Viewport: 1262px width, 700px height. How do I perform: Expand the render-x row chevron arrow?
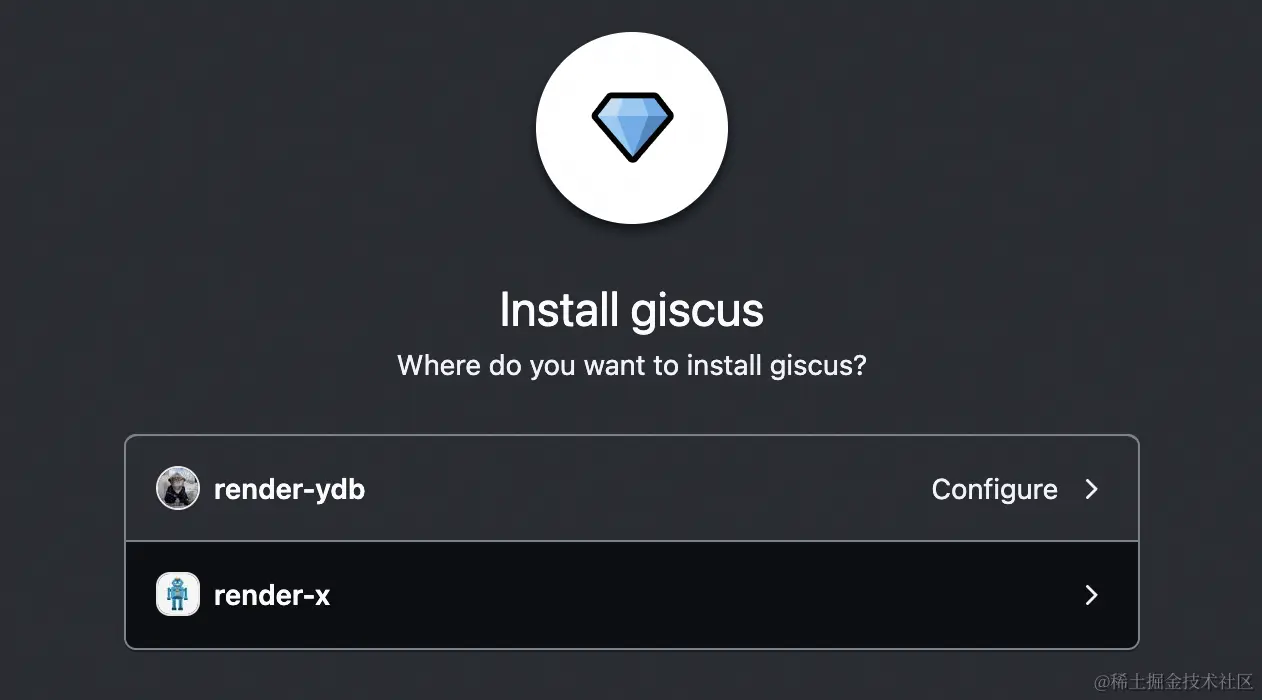[x=1092, y=595]
